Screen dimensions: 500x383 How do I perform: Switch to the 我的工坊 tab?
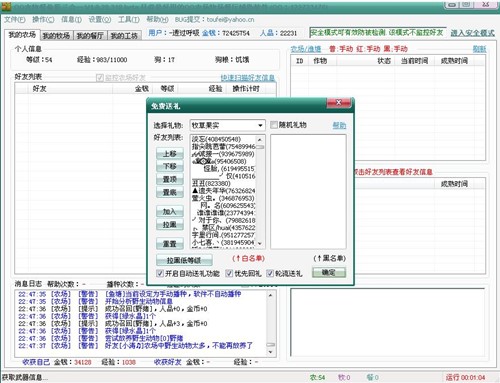coord(124,35)
